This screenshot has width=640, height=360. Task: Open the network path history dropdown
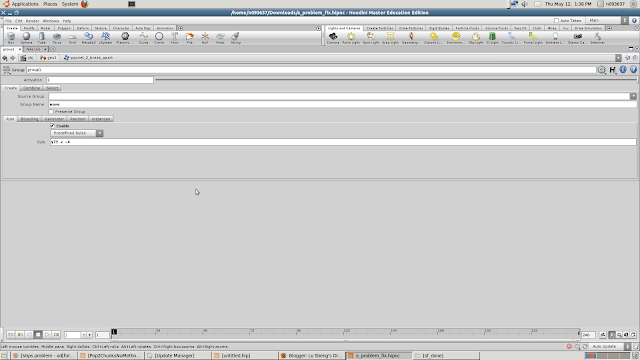click(618, 58)
